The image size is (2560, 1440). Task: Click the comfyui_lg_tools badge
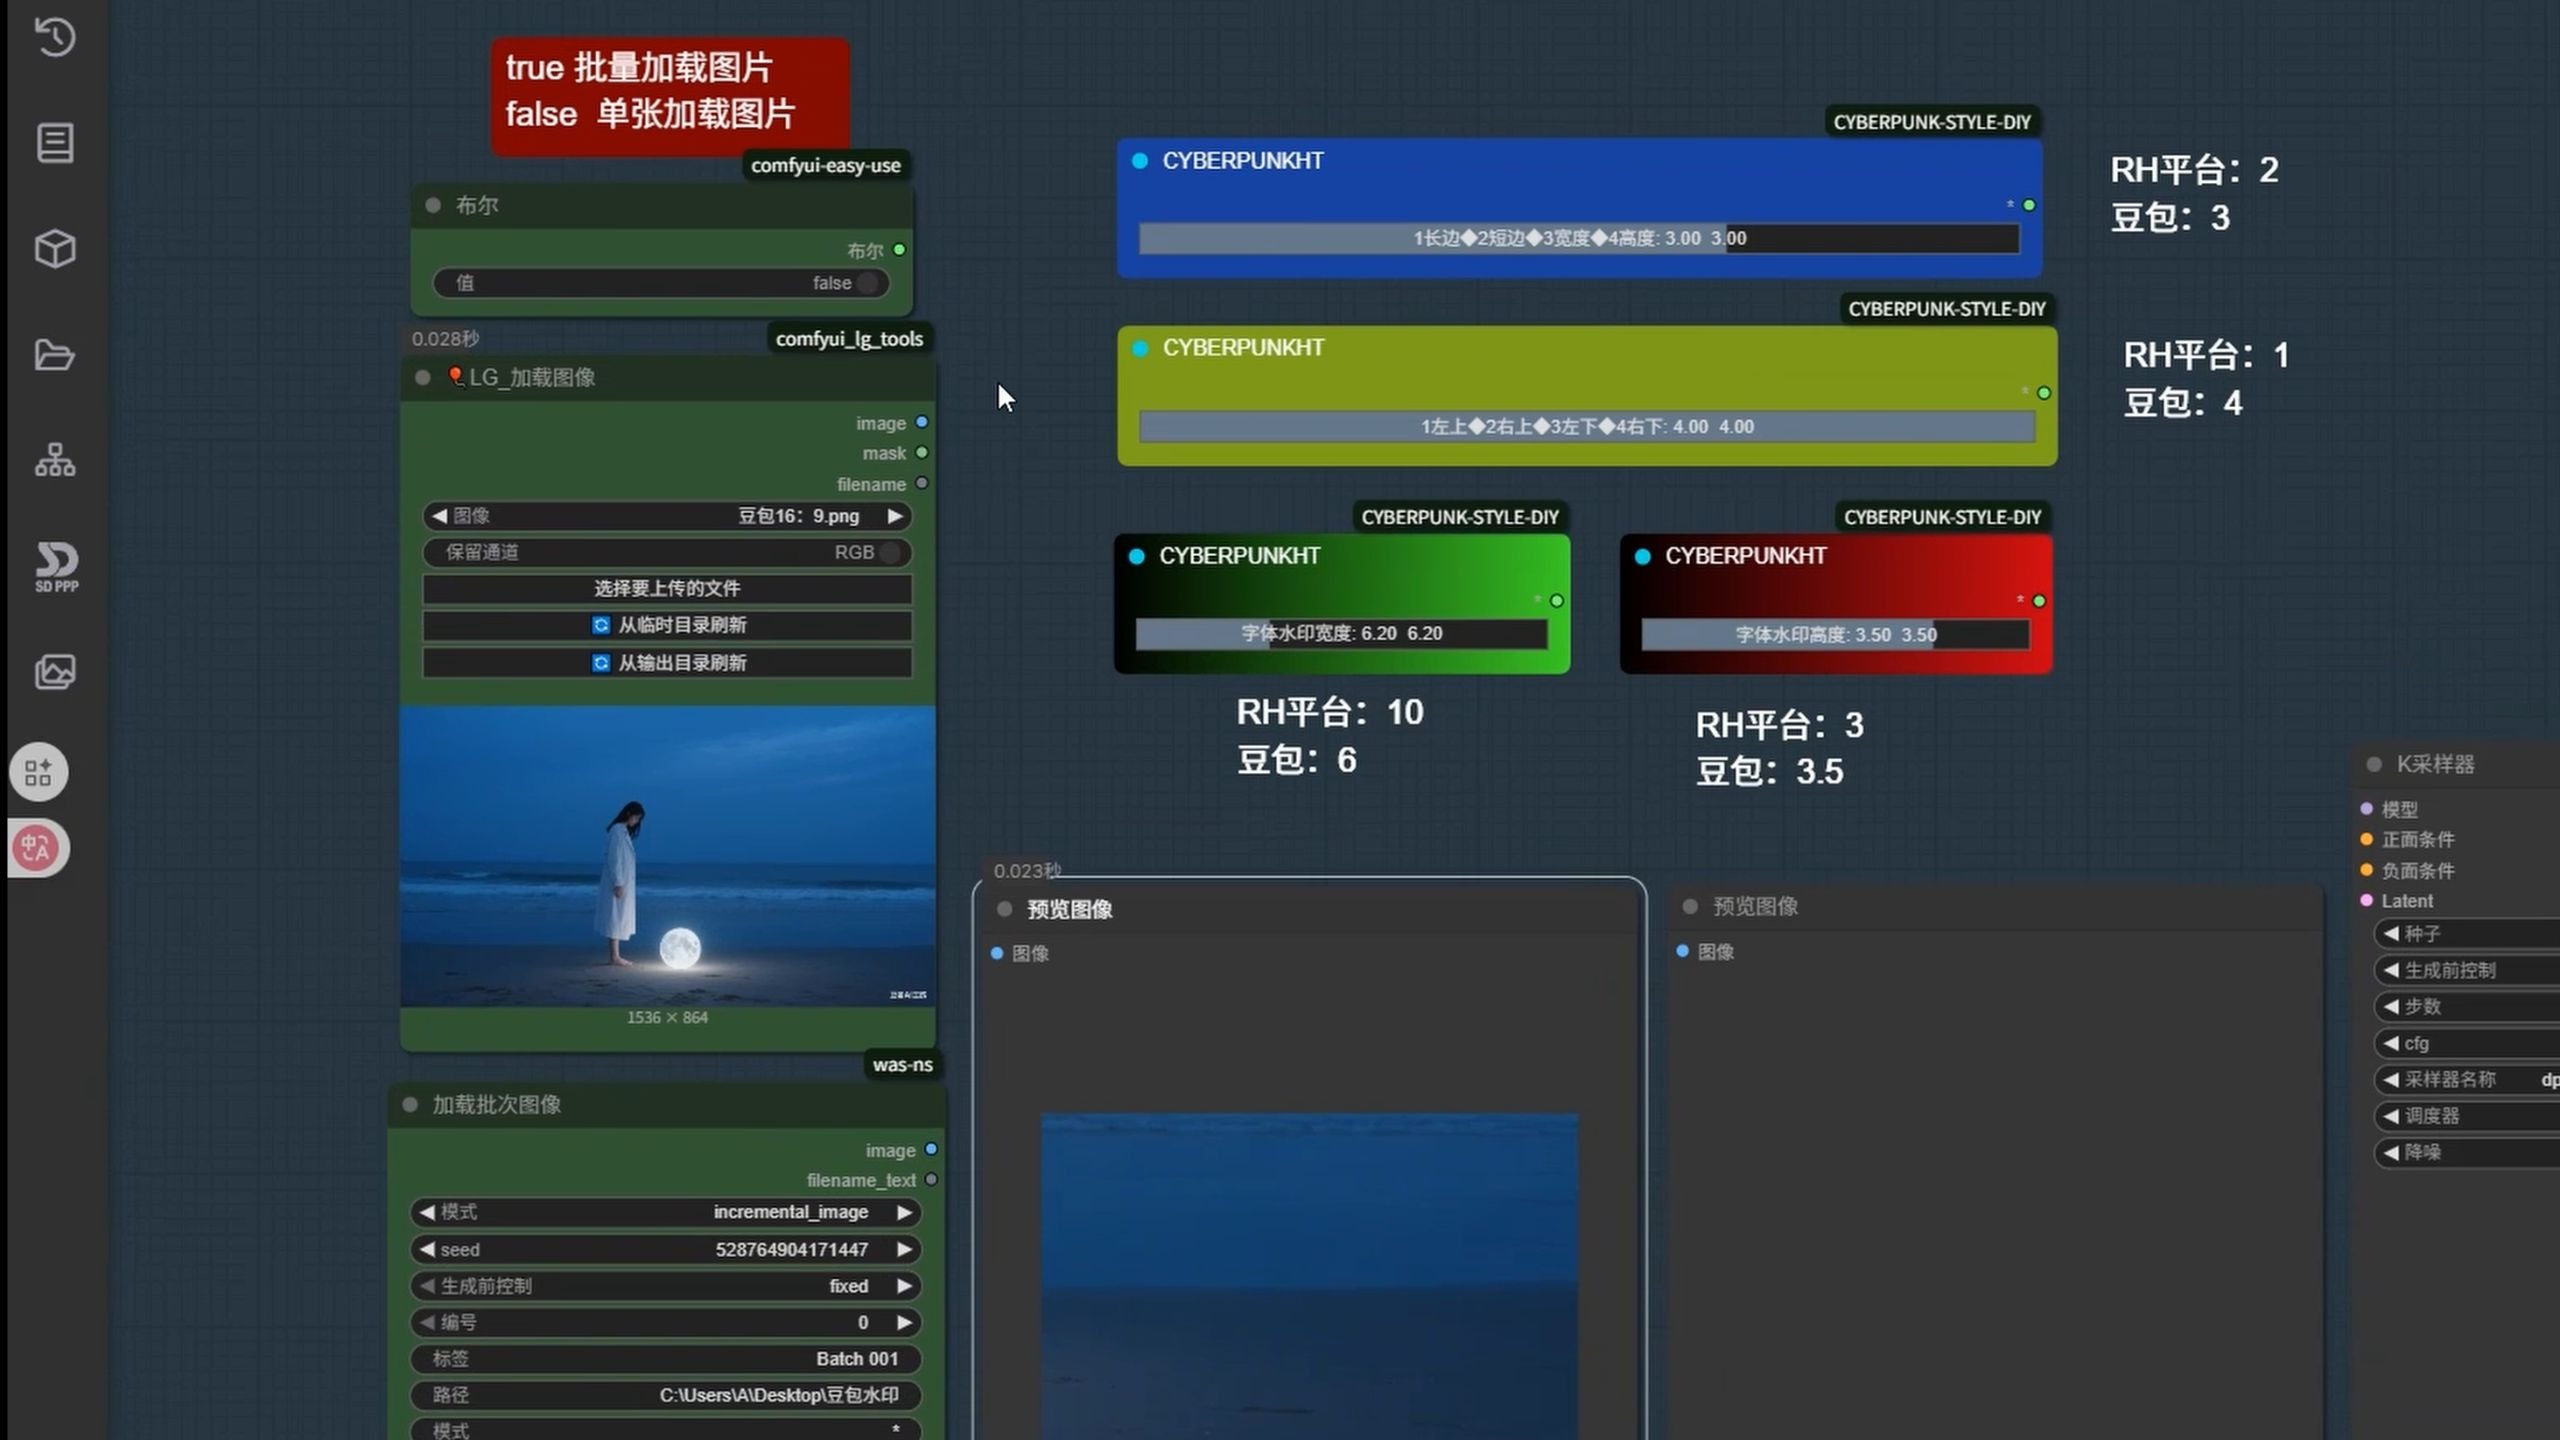[x=849, y=339]
